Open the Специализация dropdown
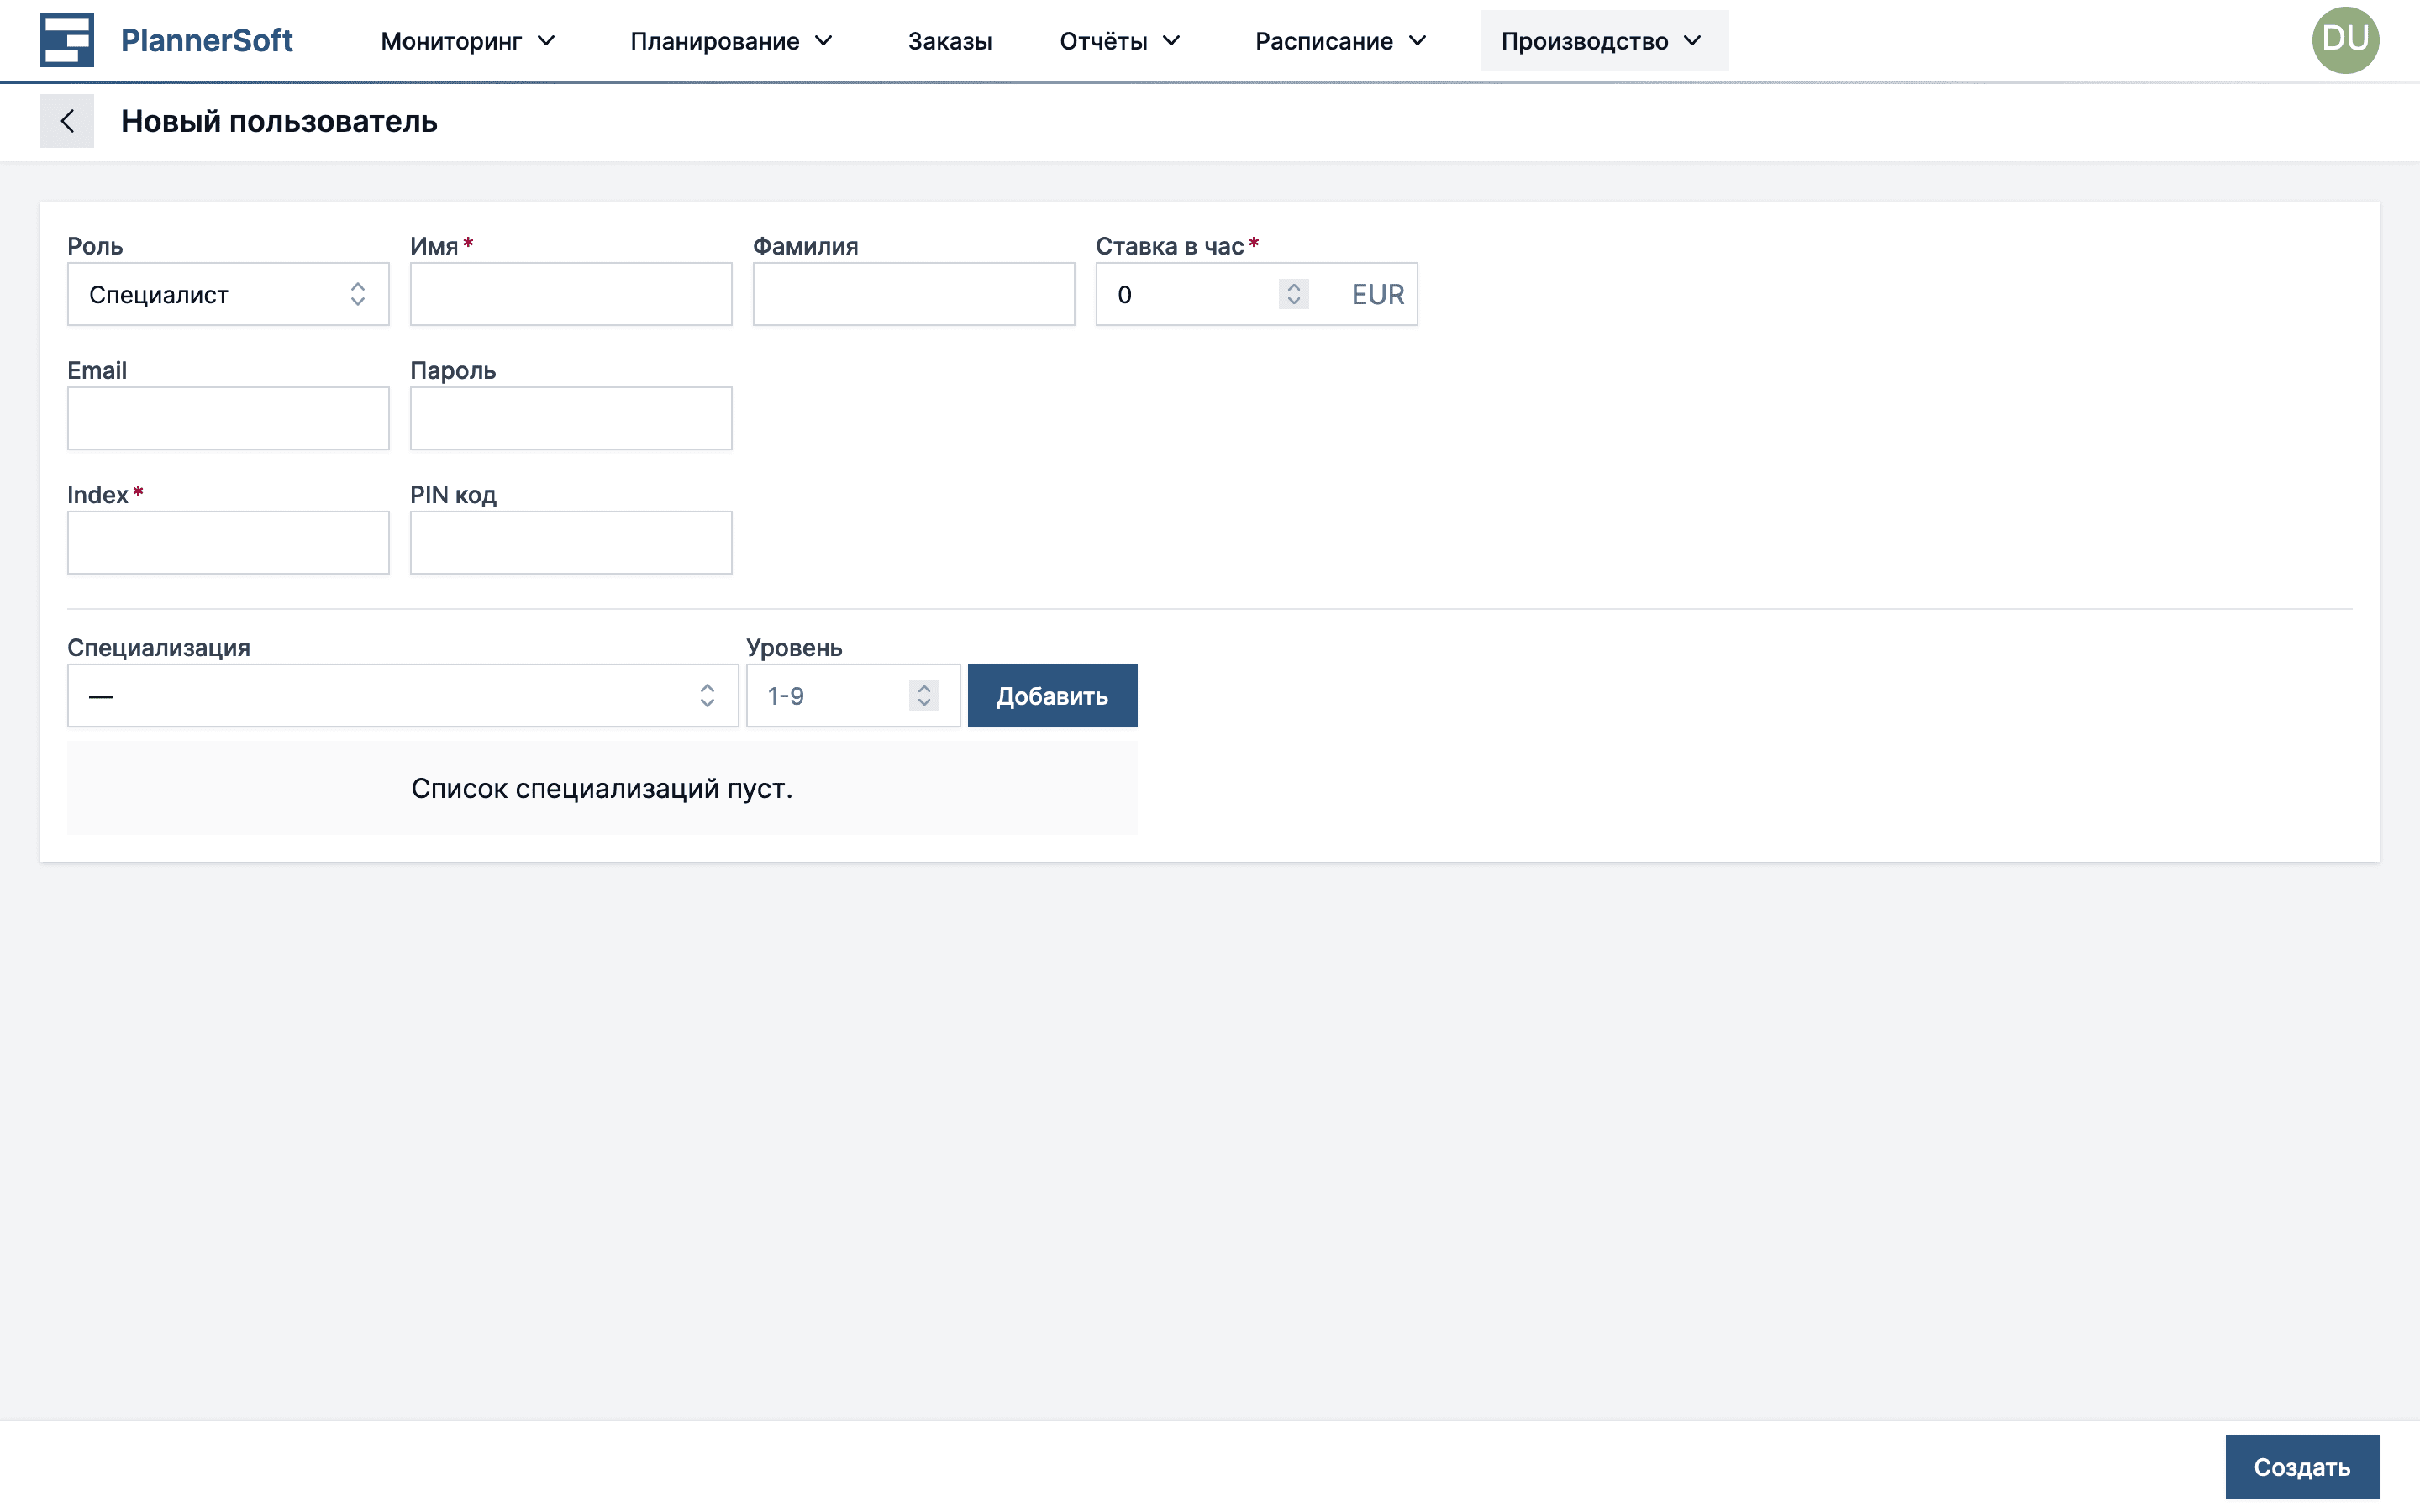This screenshot has height=1512, width=2420. [x=402, y=696]
